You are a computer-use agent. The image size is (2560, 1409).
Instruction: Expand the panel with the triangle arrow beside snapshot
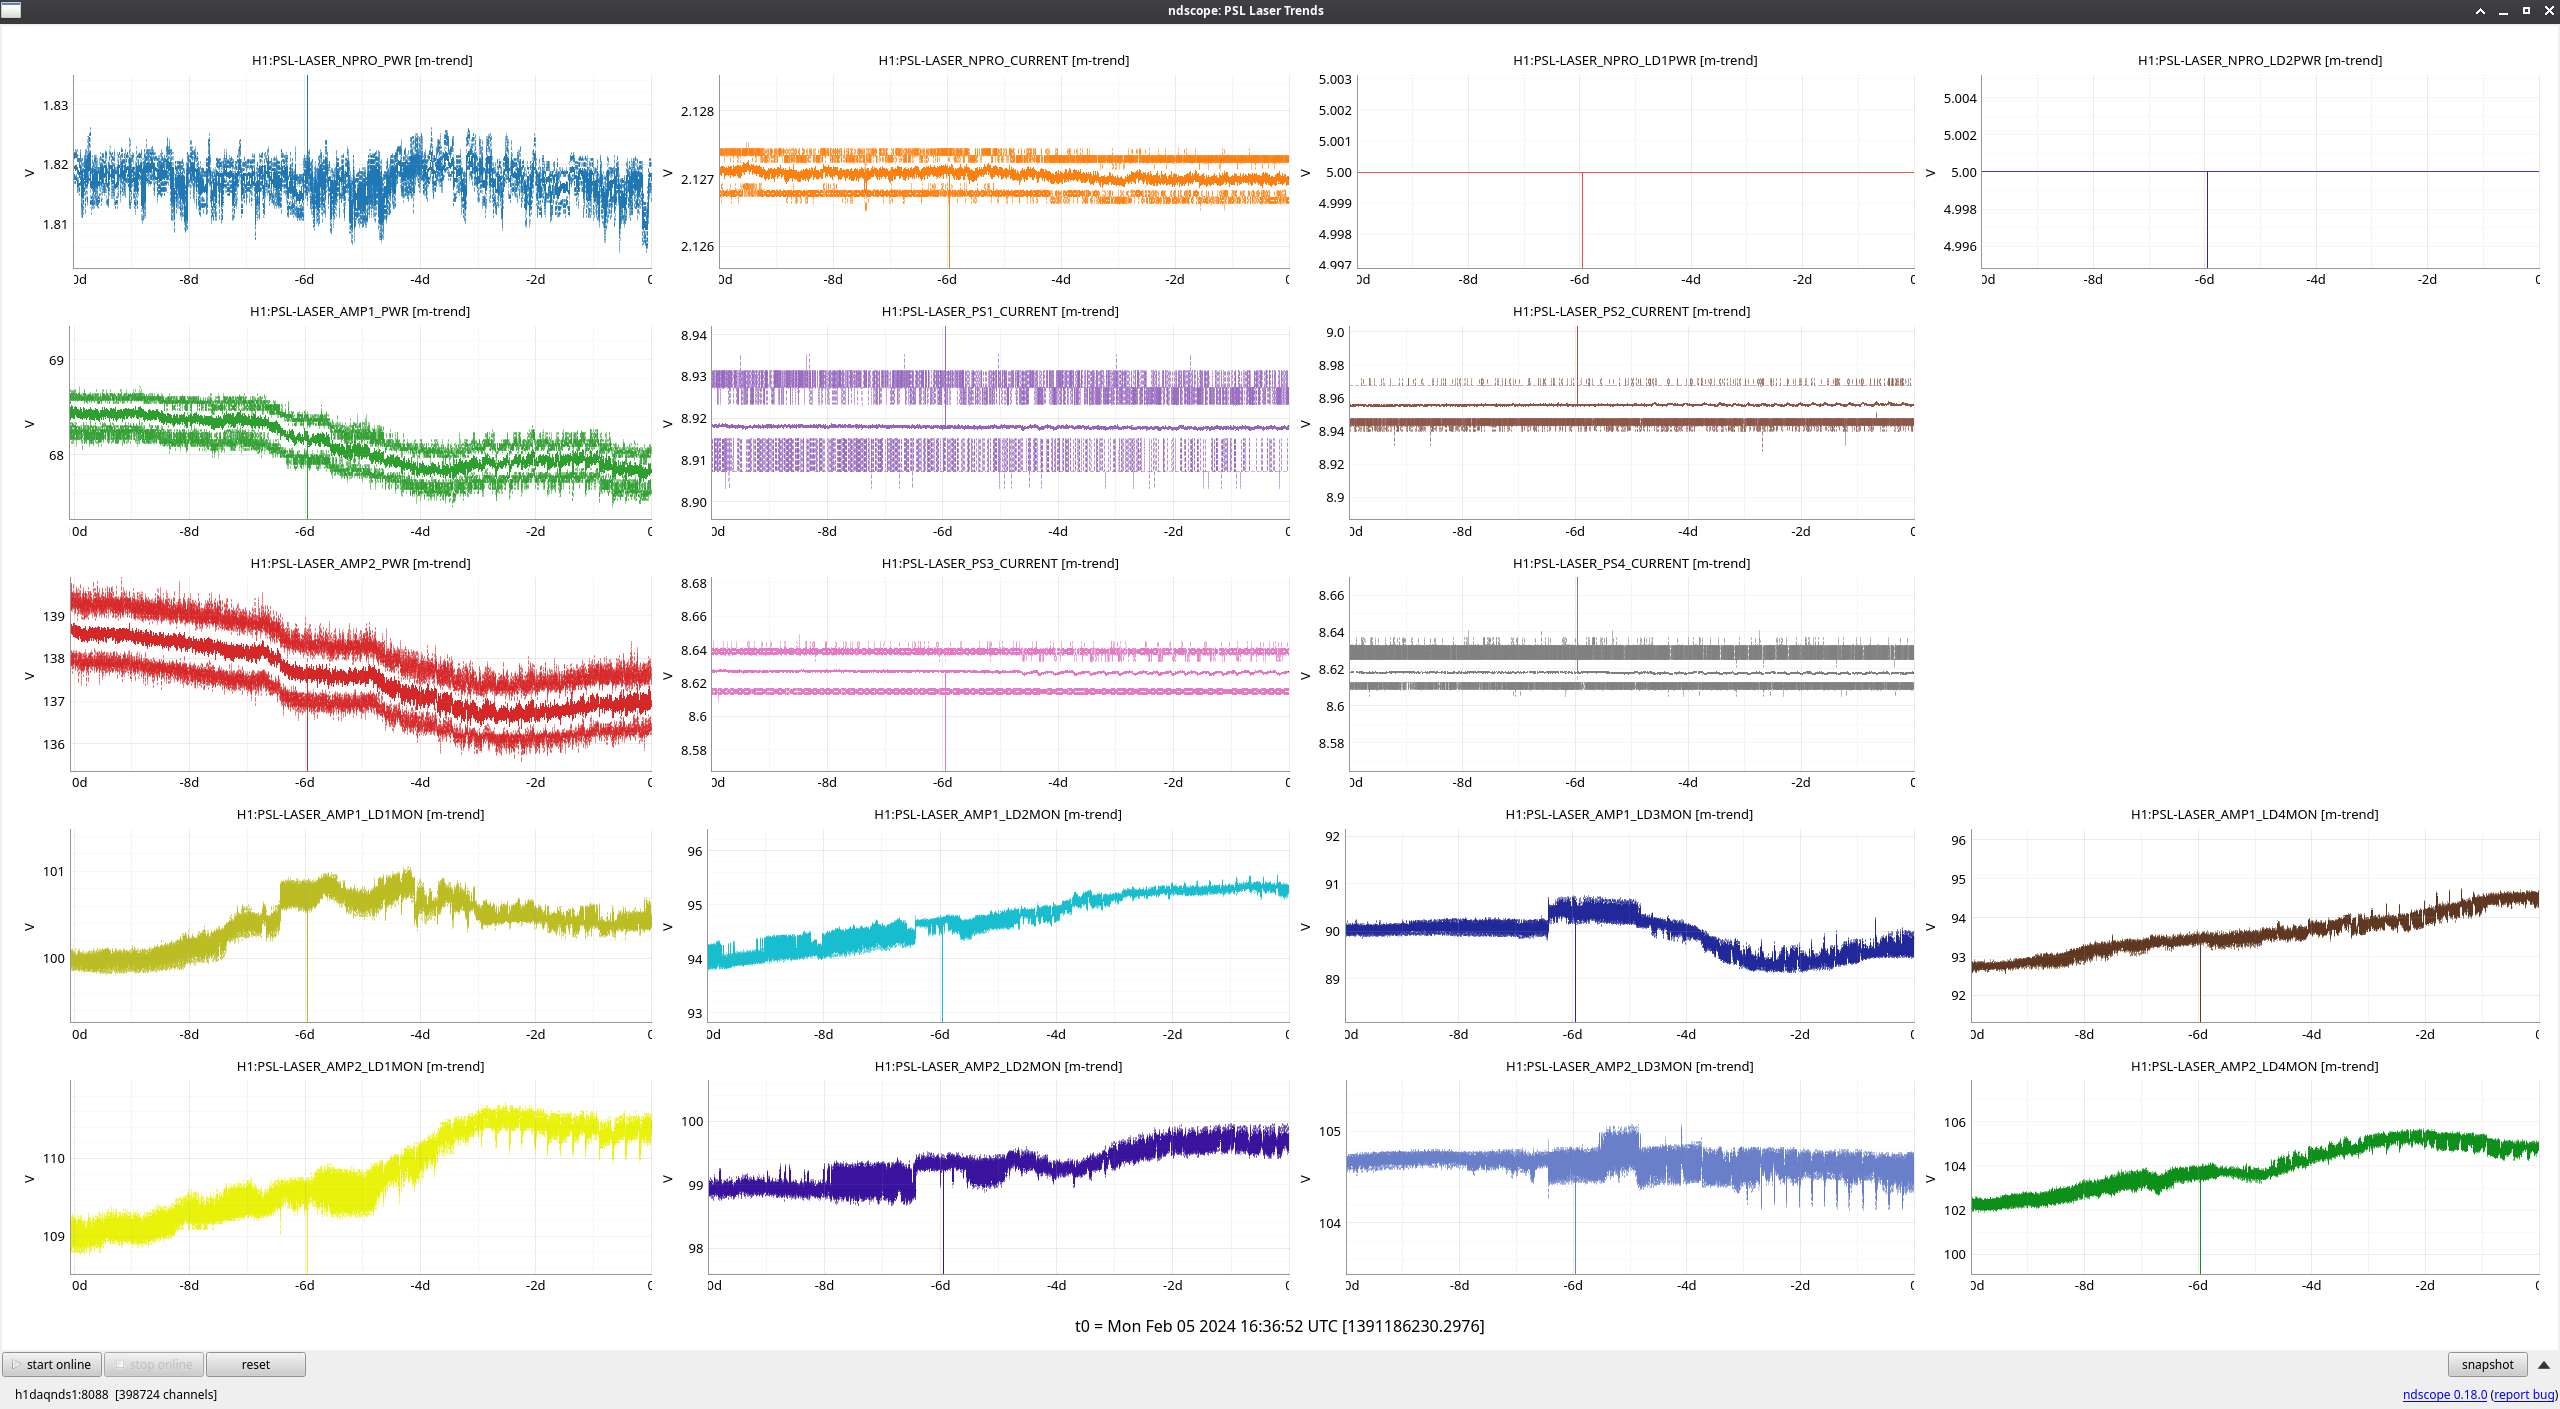click(x=2543, y=1364)
